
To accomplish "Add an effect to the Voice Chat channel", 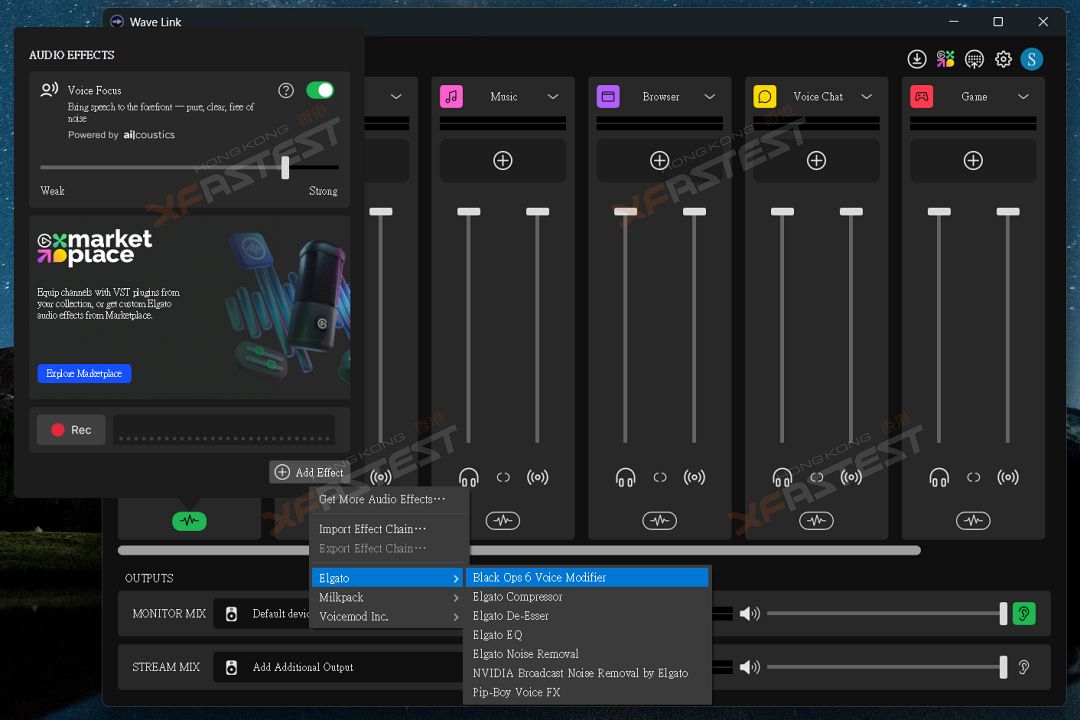I will tap(816, 161).
